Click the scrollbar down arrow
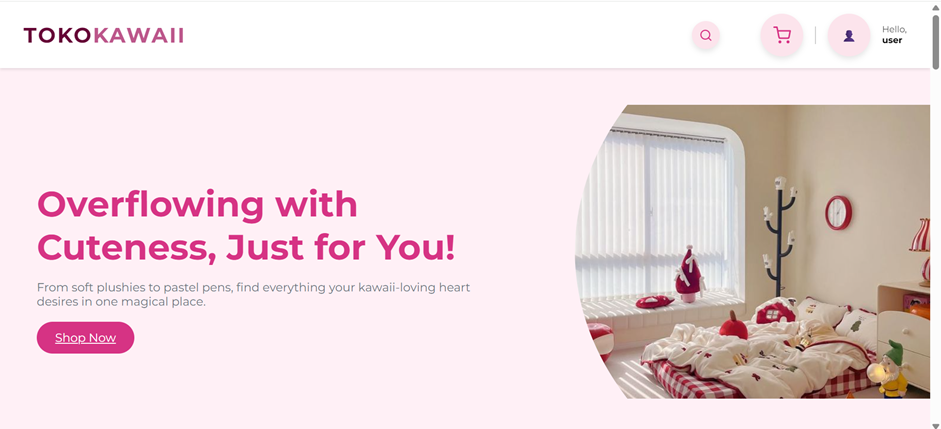Viewport: 941px width, 429px height. (936, 425)
